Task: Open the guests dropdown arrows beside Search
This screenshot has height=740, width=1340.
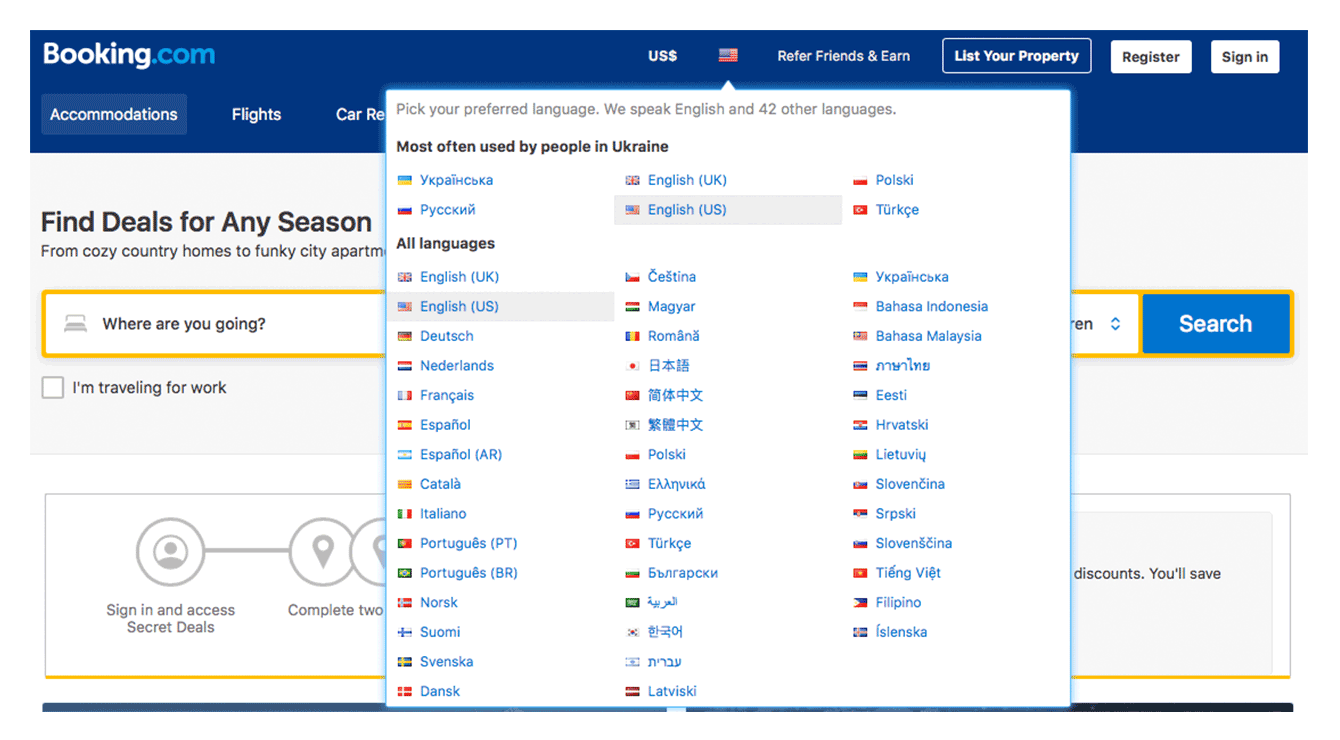Action: click(1115, 324)
